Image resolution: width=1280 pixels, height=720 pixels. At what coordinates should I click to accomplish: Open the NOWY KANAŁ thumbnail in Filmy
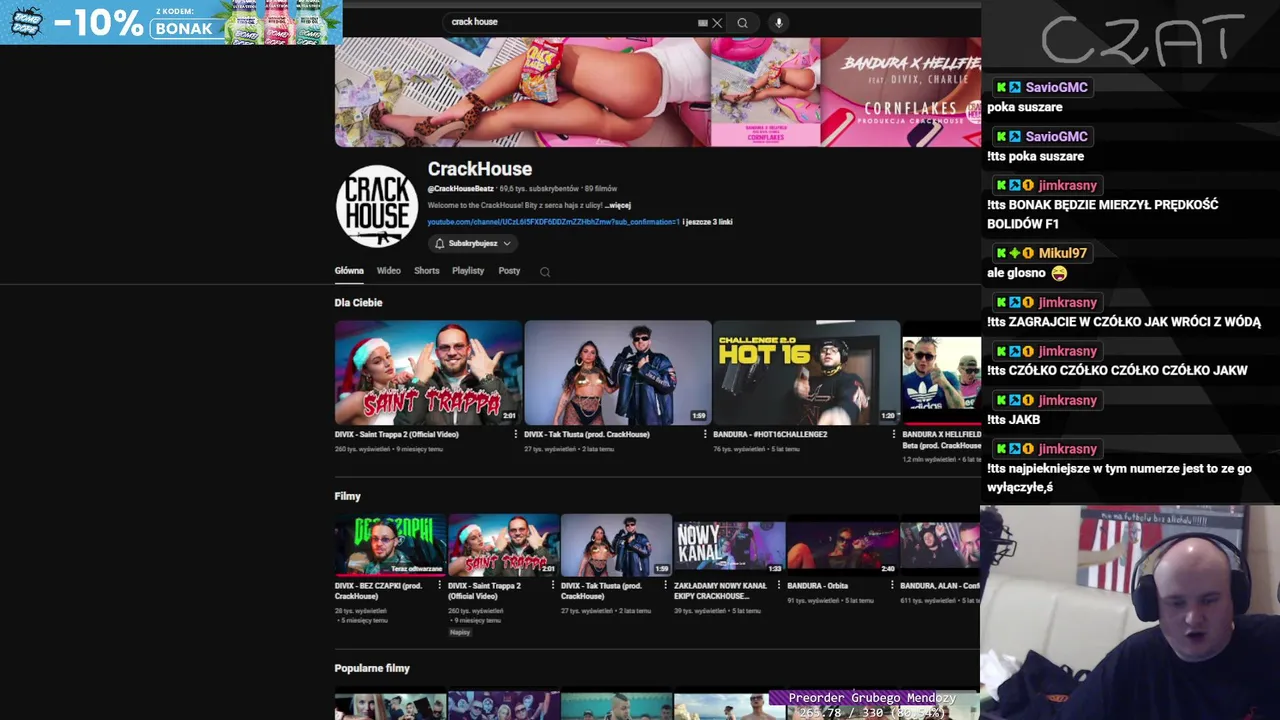[729, 545]
